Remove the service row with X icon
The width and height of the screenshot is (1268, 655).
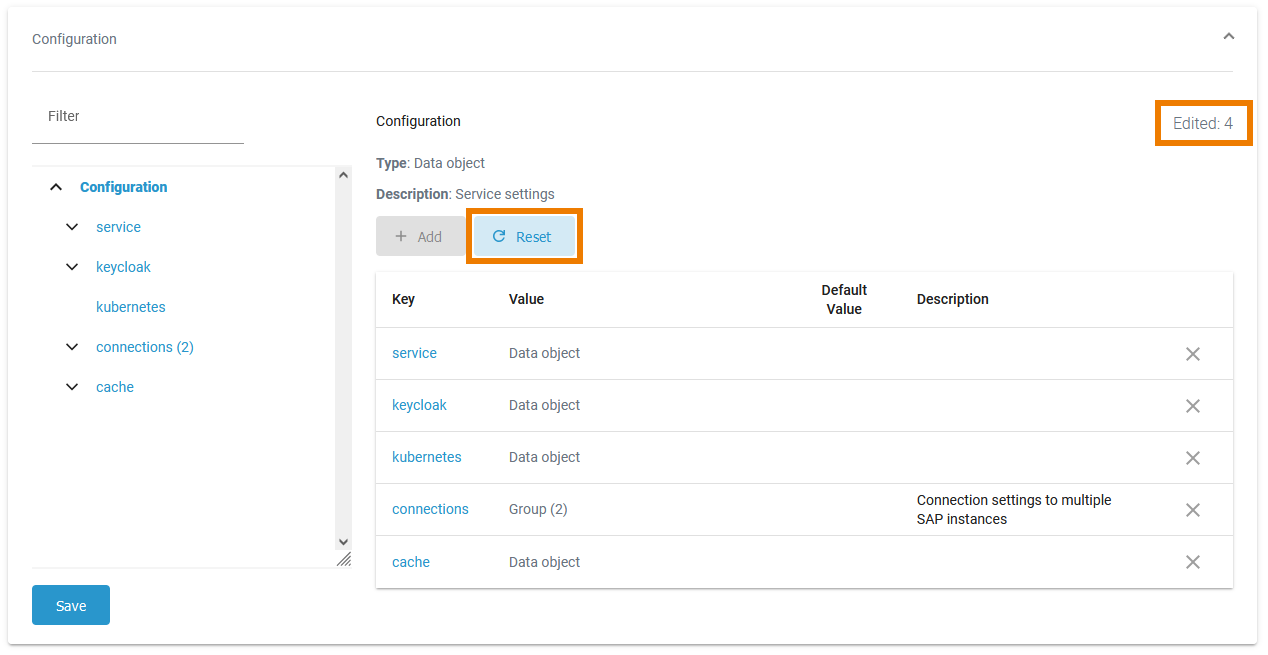pos(1192,354)
